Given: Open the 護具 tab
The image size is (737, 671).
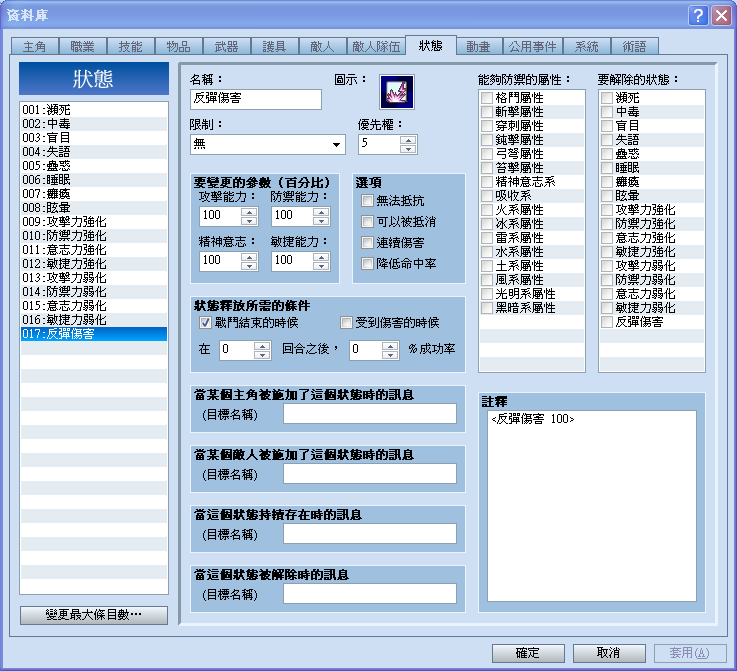Looking at the screenshot, I should 274,47.
